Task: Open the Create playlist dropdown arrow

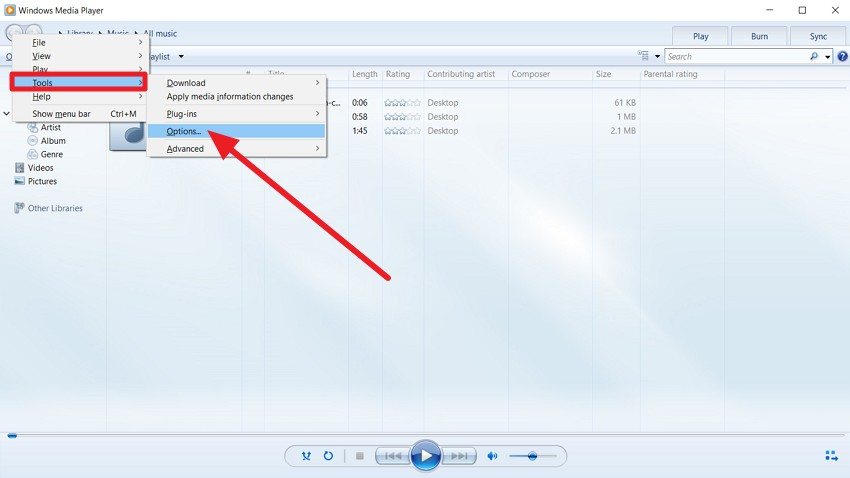Action: 181,56
